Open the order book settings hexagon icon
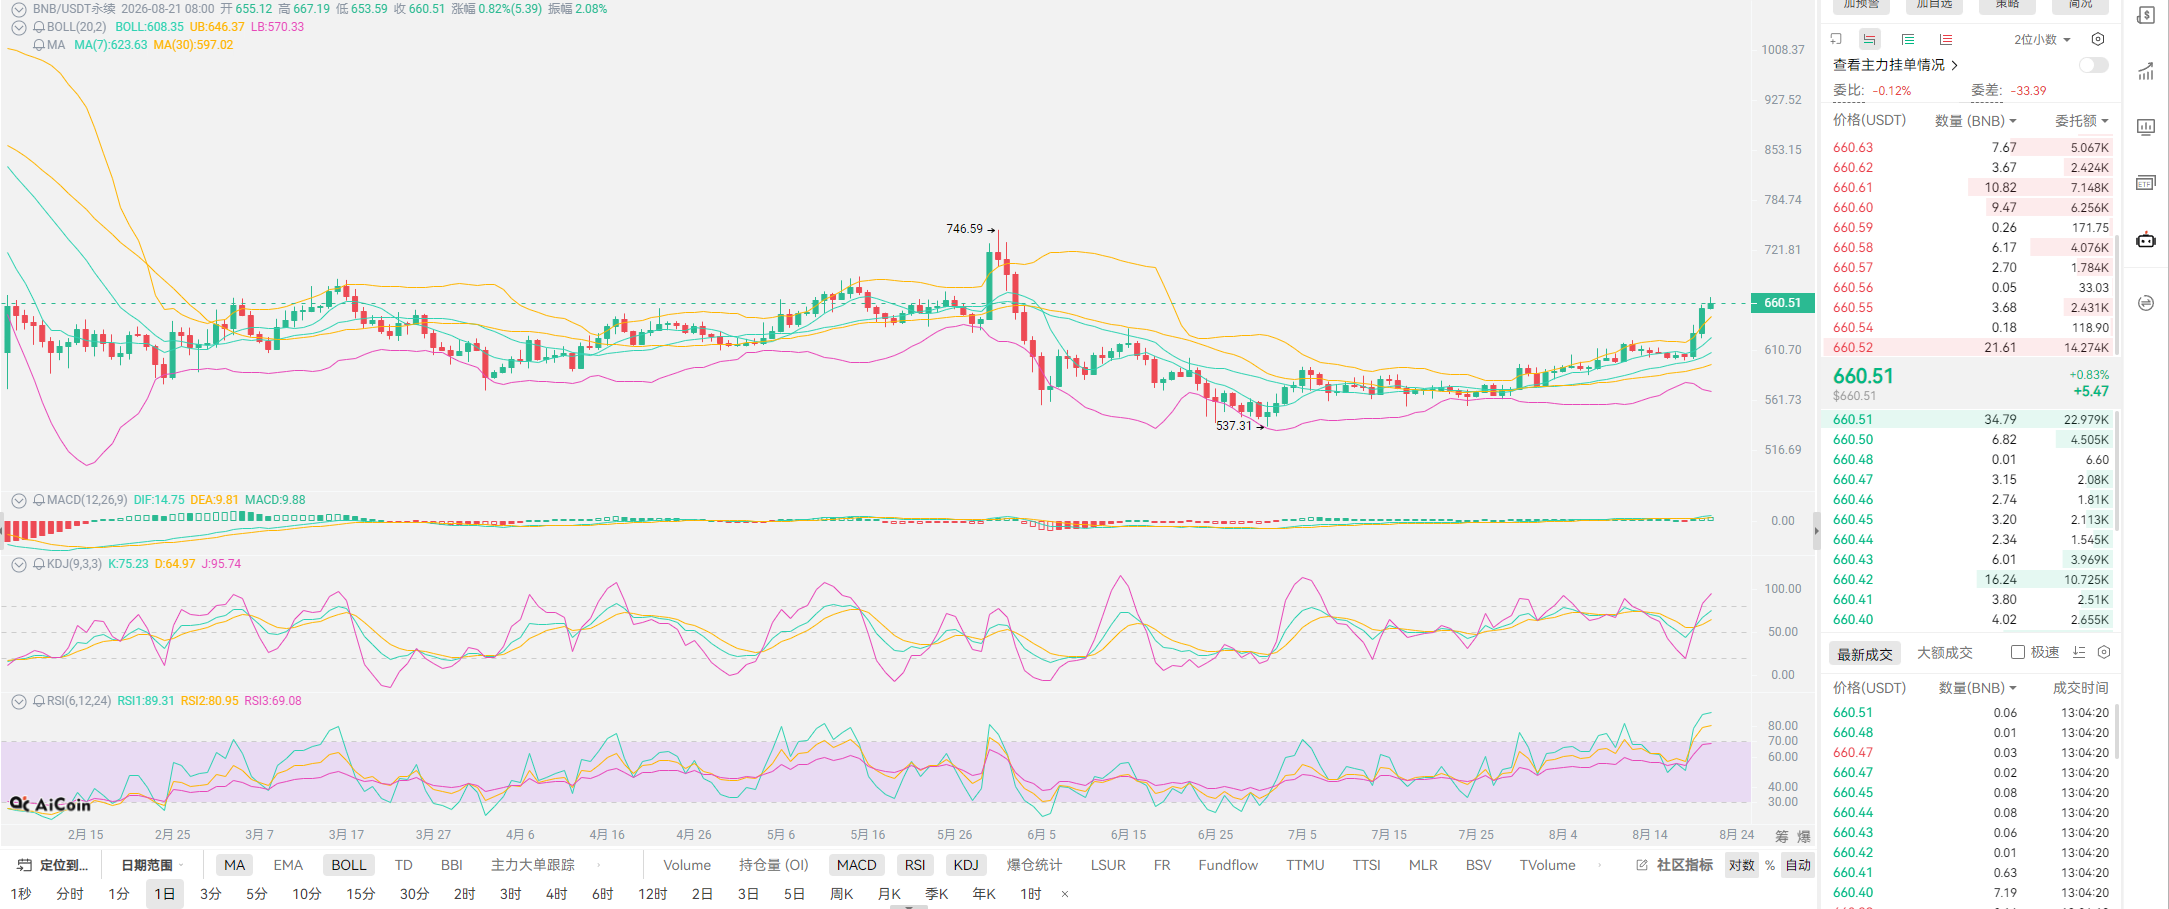The width and height of the screenshot is (2169, 909). tap(2098, 40)
